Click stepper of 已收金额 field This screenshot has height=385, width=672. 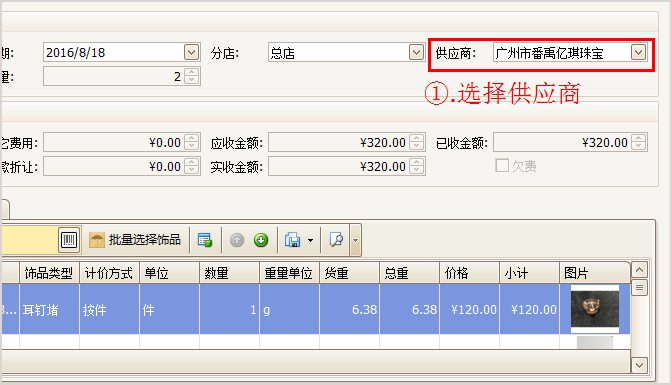coord(639,142)
